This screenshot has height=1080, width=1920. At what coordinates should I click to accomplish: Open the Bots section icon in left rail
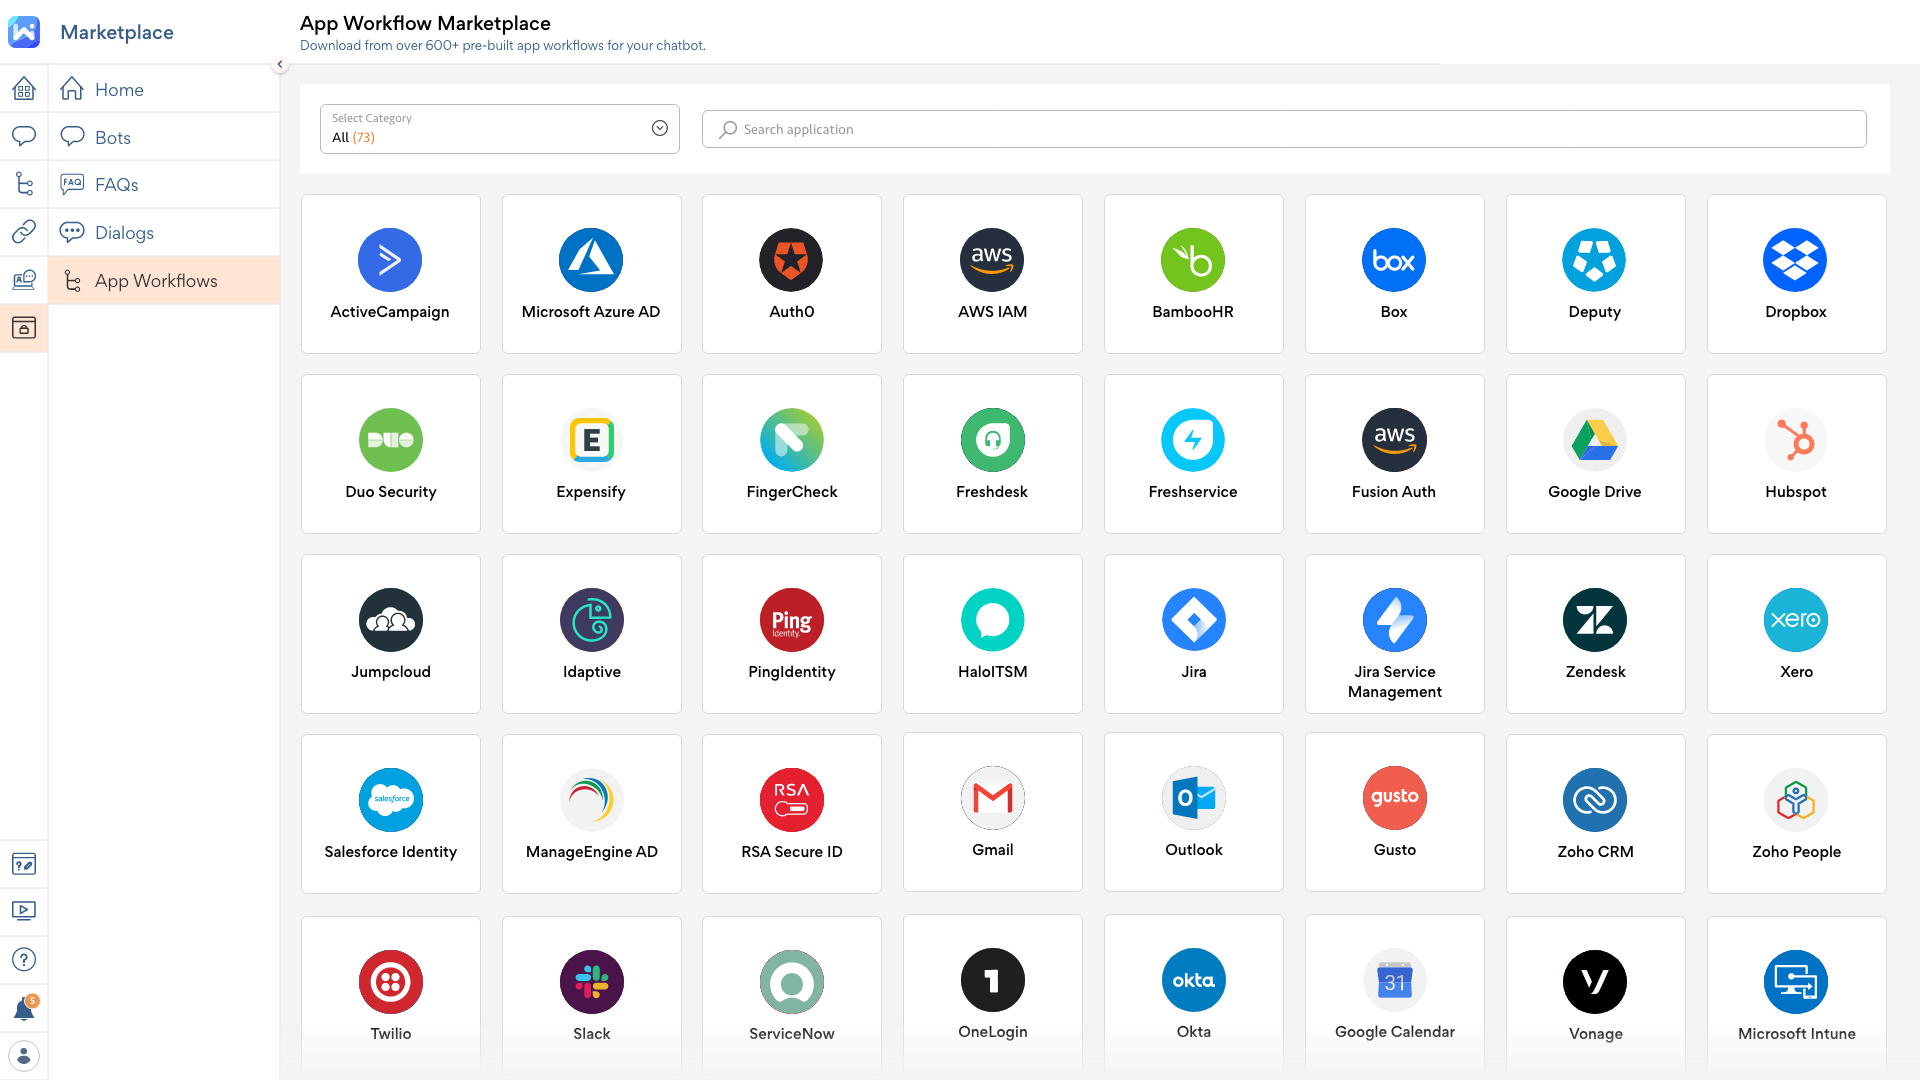[24, 136]
